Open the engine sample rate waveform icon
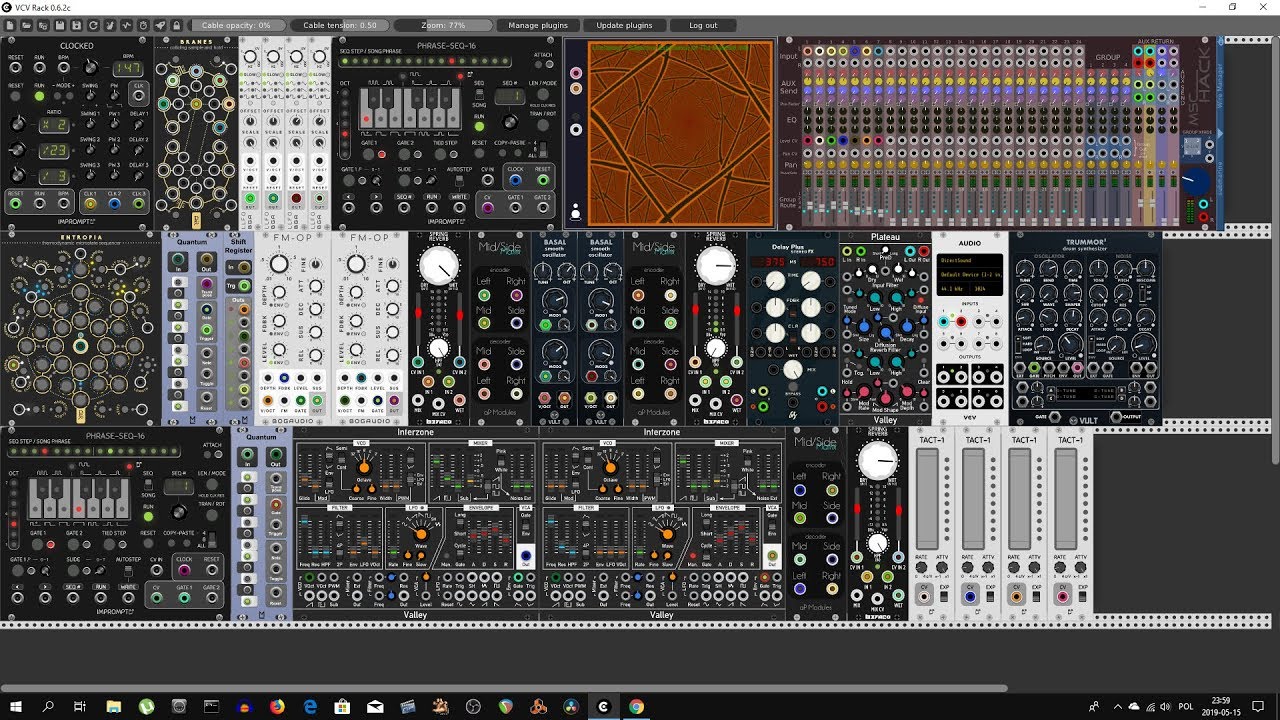Viewport: 1280px width, 720px height. tap(126, 25)
